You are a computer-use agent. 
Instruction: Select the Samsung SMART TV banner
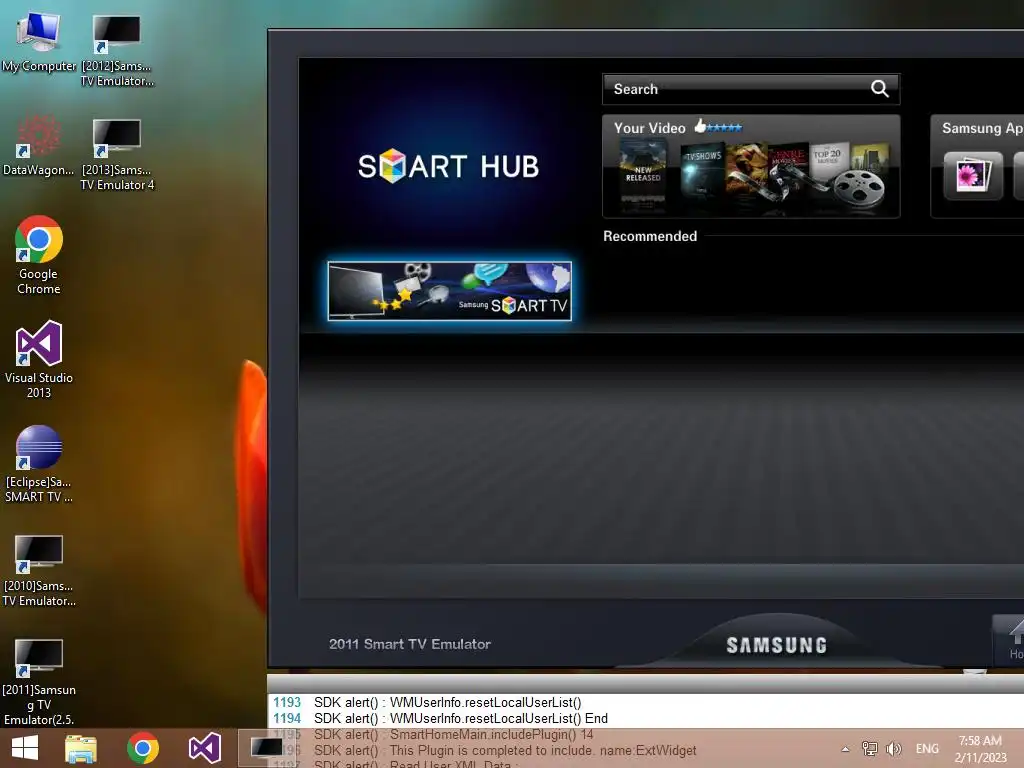pos(449,291)
